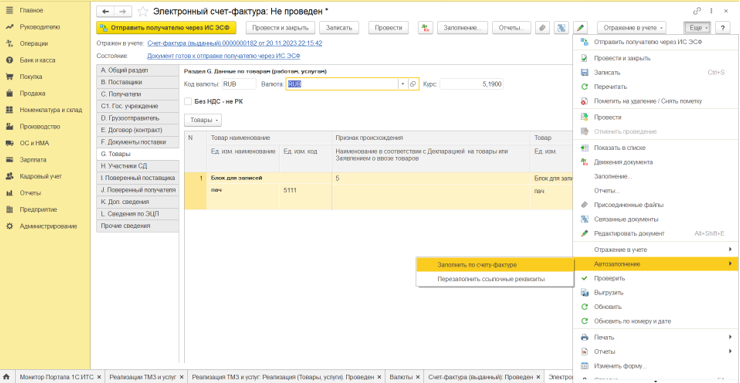Viewport: 740px width, 383px height.
Task: Switch to the E. Договор (контракт) tab
Action: click(137, 130)
